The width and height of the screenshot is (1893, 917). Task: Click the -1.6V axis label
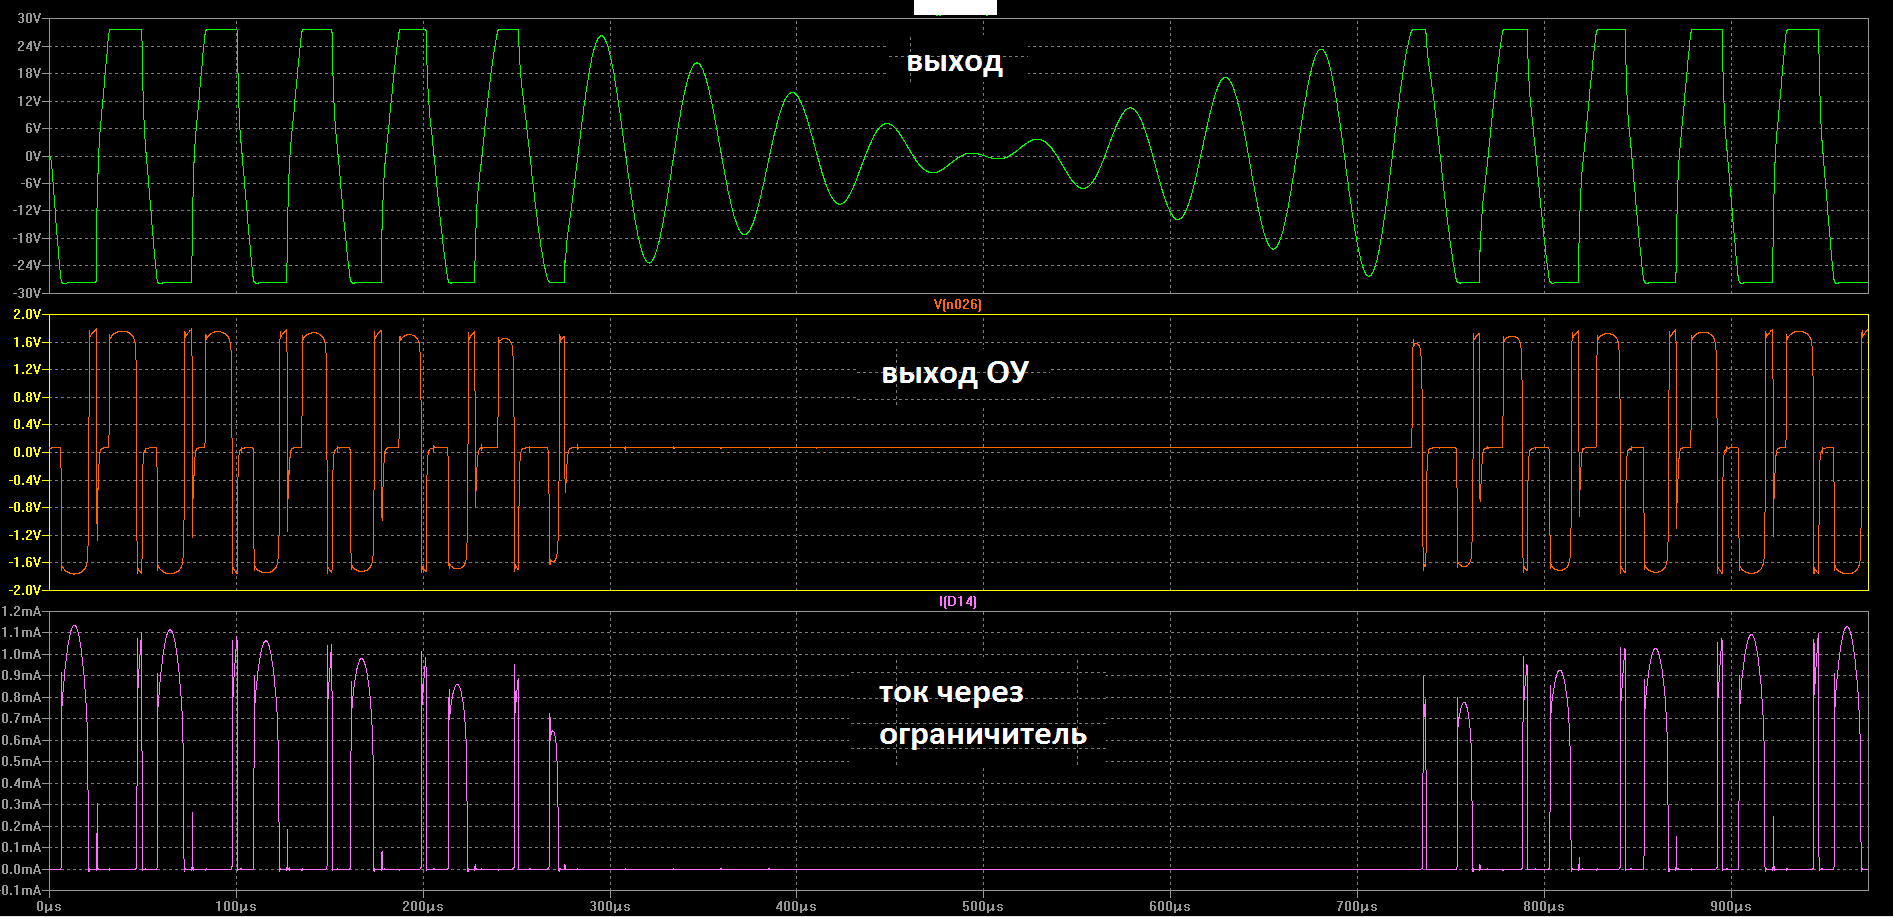[25, 562]
